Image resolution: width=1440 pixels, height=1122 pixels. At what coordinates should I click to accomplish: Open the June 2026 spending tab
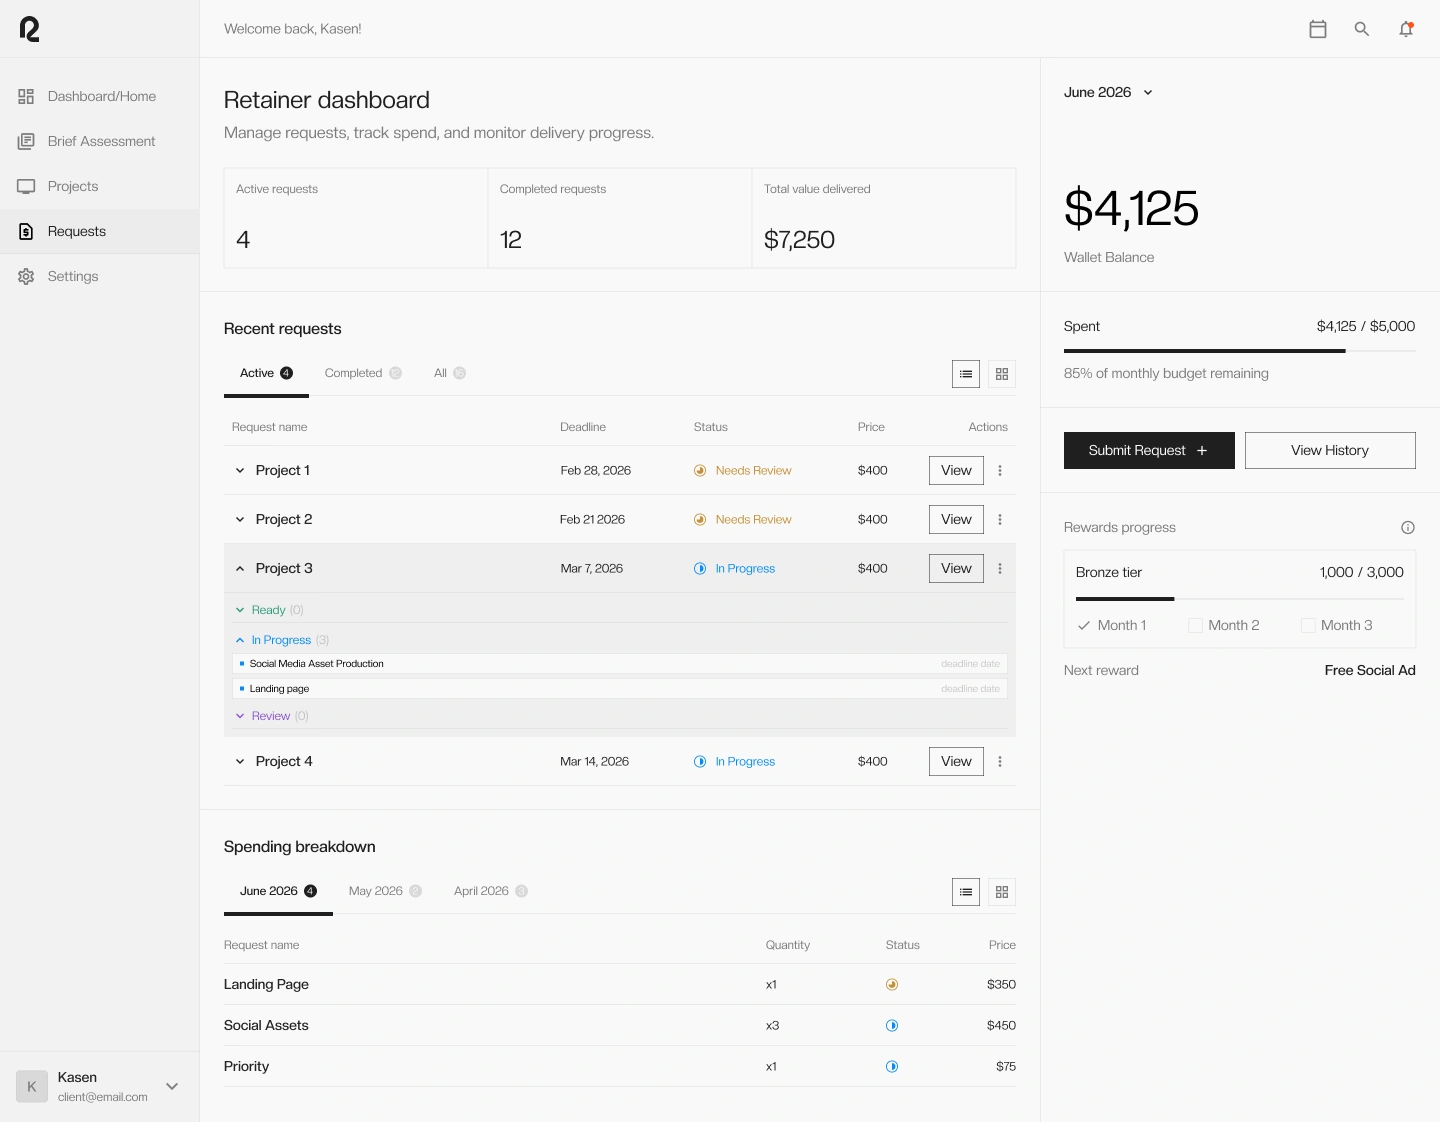click(278, 892)
